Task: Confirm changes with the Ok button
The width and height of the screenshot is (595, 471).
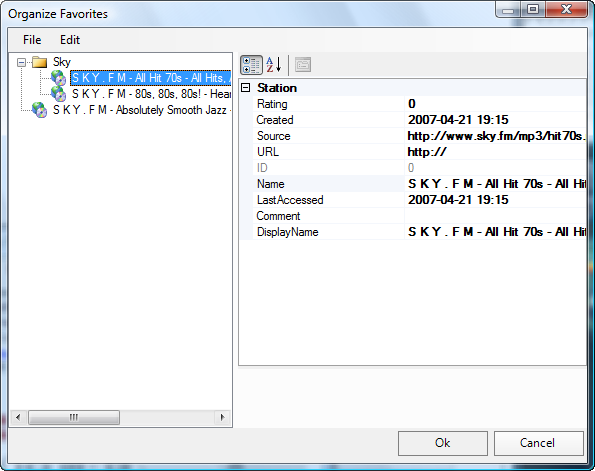Action: point(442,443)
